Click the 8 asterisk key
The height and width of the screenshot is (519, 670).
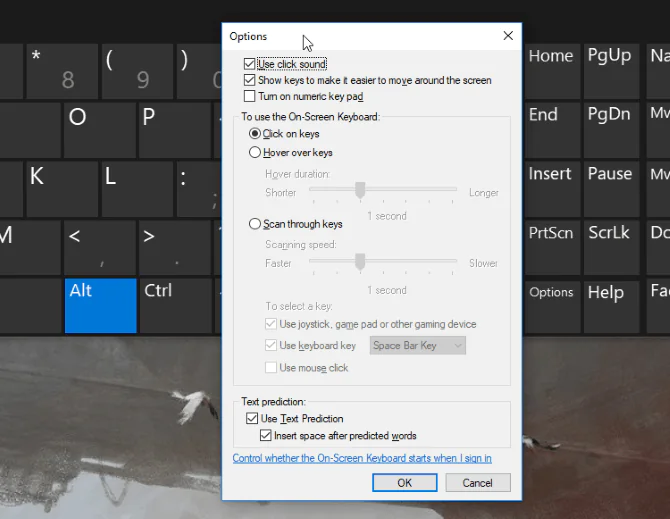(62, 71)
